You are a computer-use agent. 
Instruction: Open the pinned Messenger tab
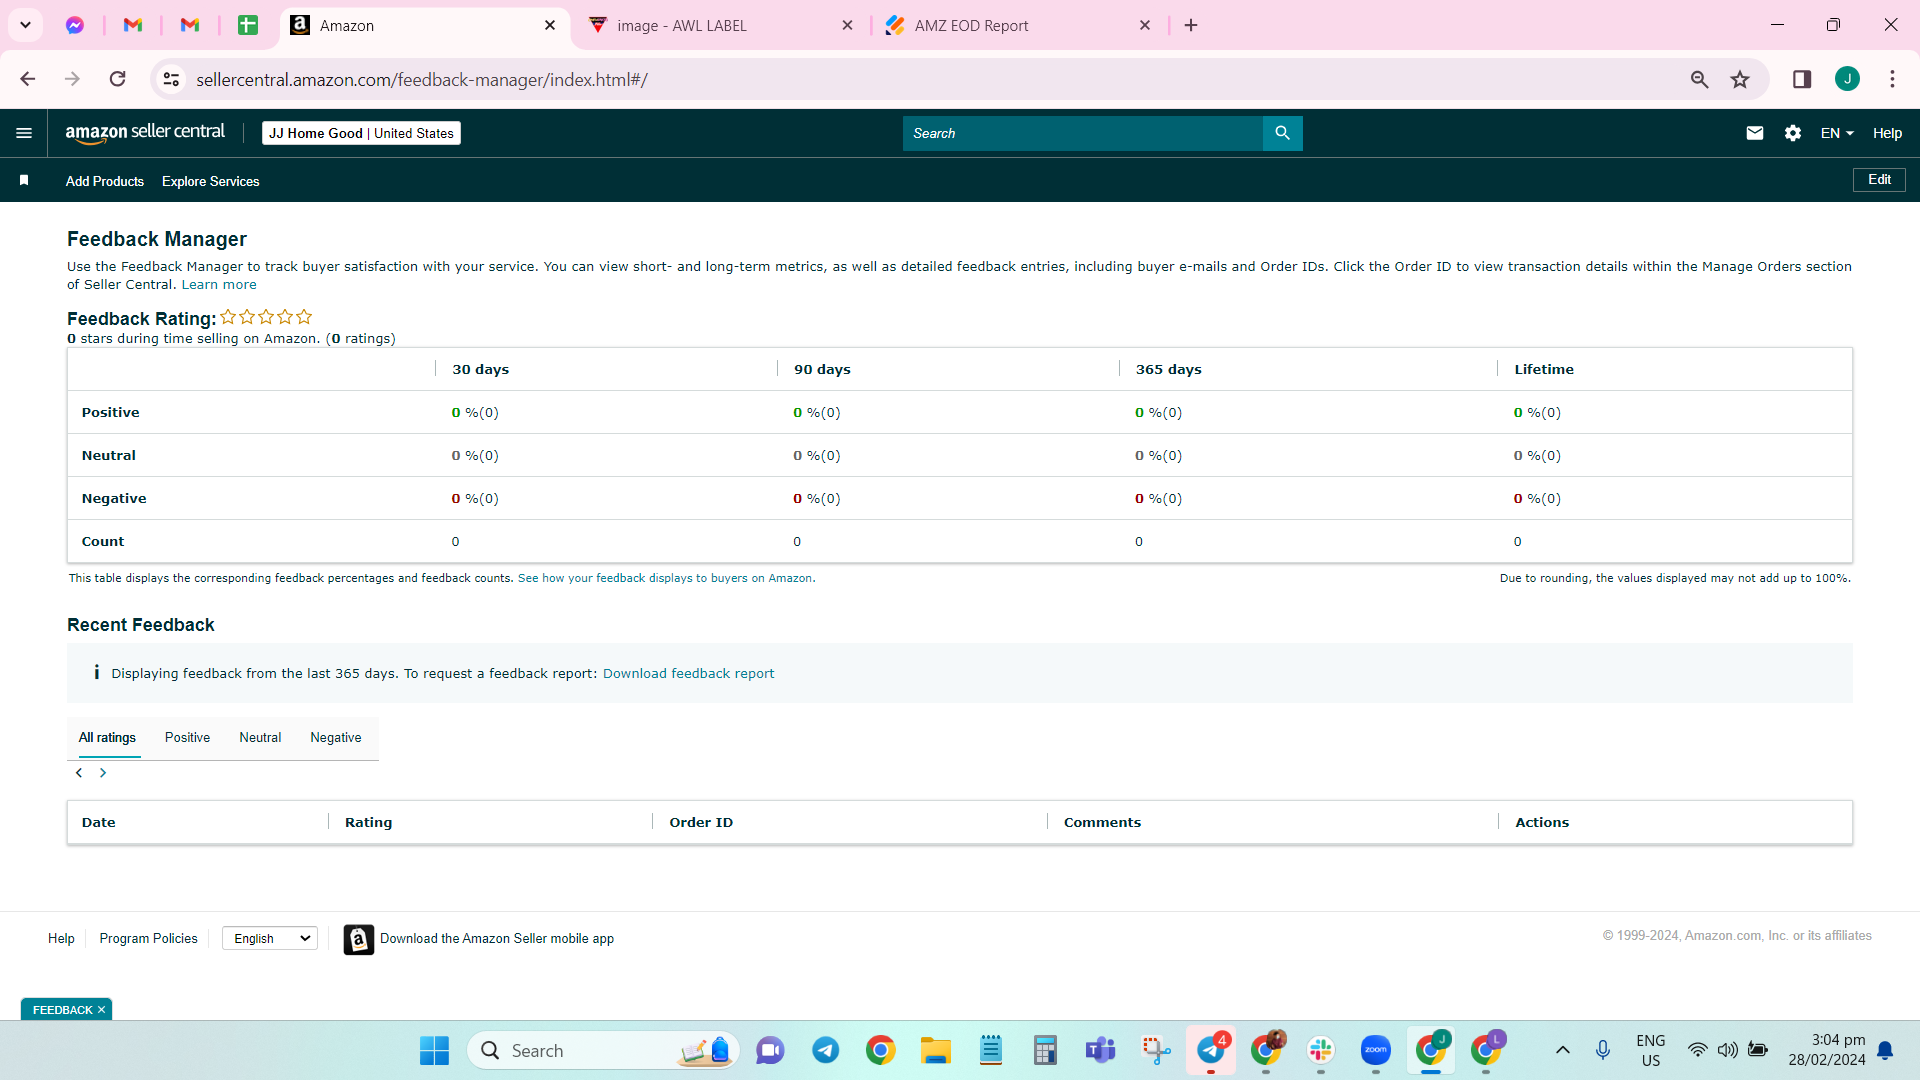(x=75, y=25)
